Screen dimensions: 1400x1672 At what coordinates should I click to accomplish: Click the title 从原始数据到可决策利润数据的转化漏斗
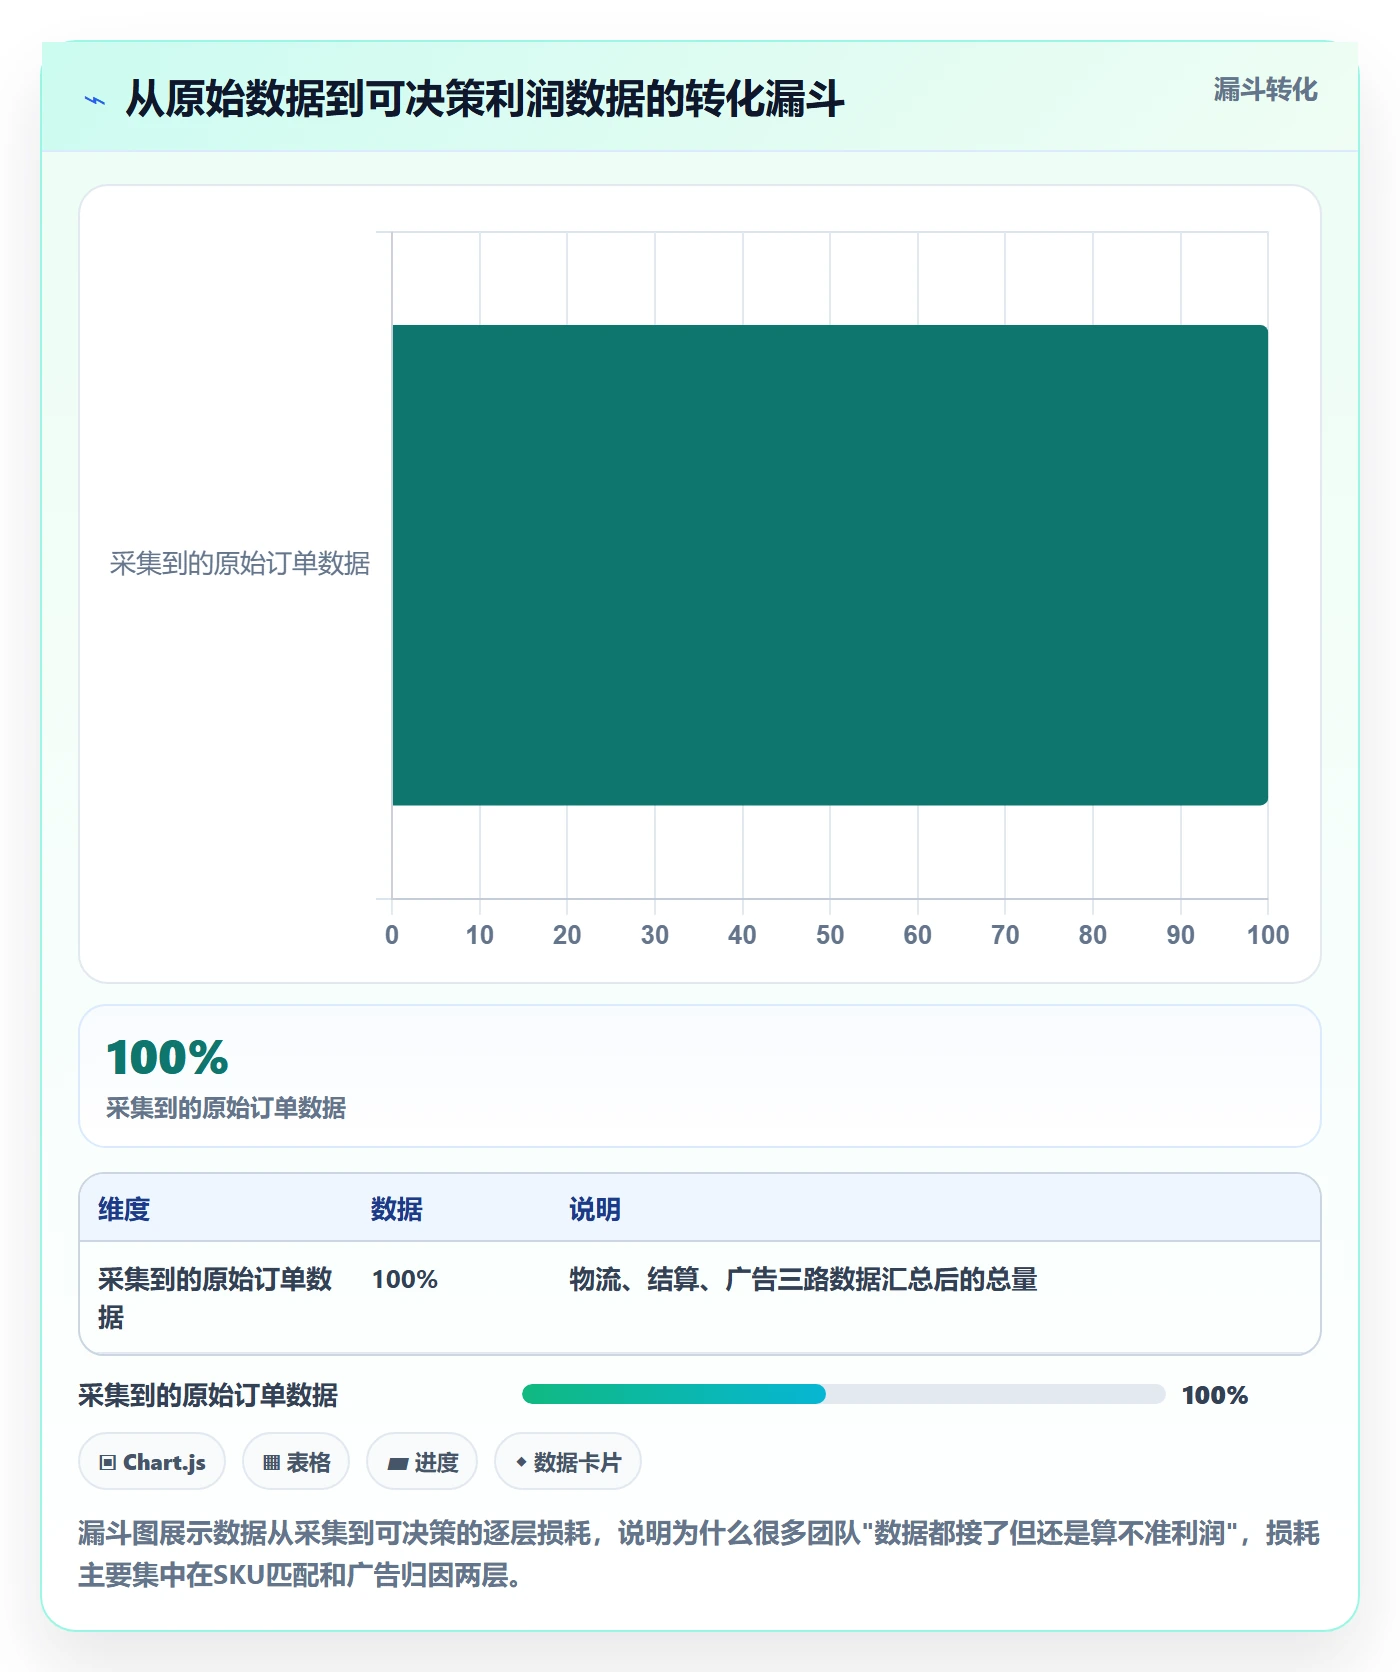(485, 99)
